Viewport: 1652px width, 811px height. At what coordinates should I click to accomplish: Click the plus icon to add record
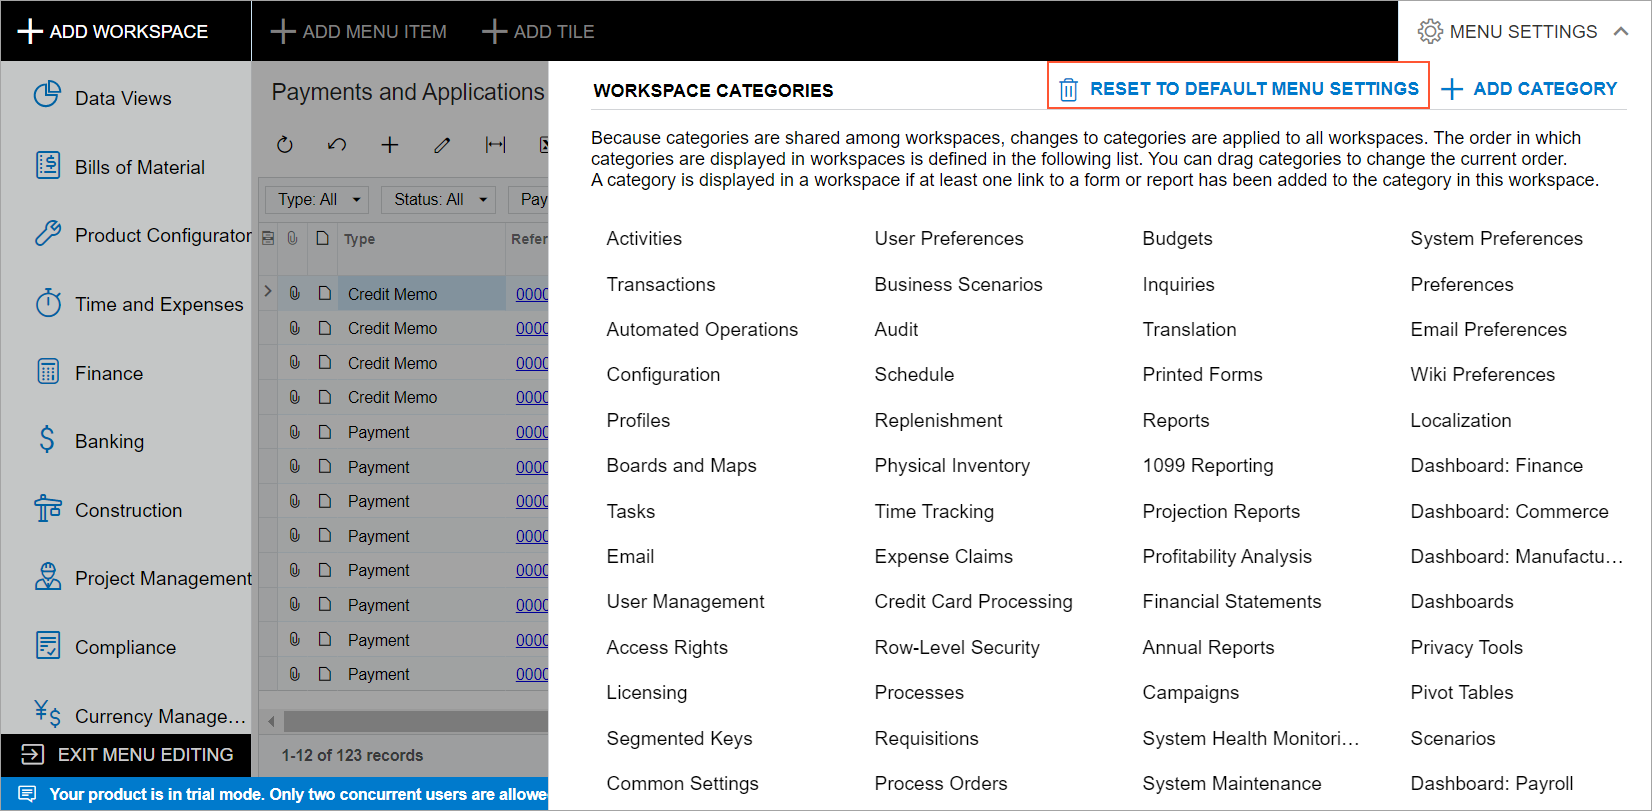[390, 145]
